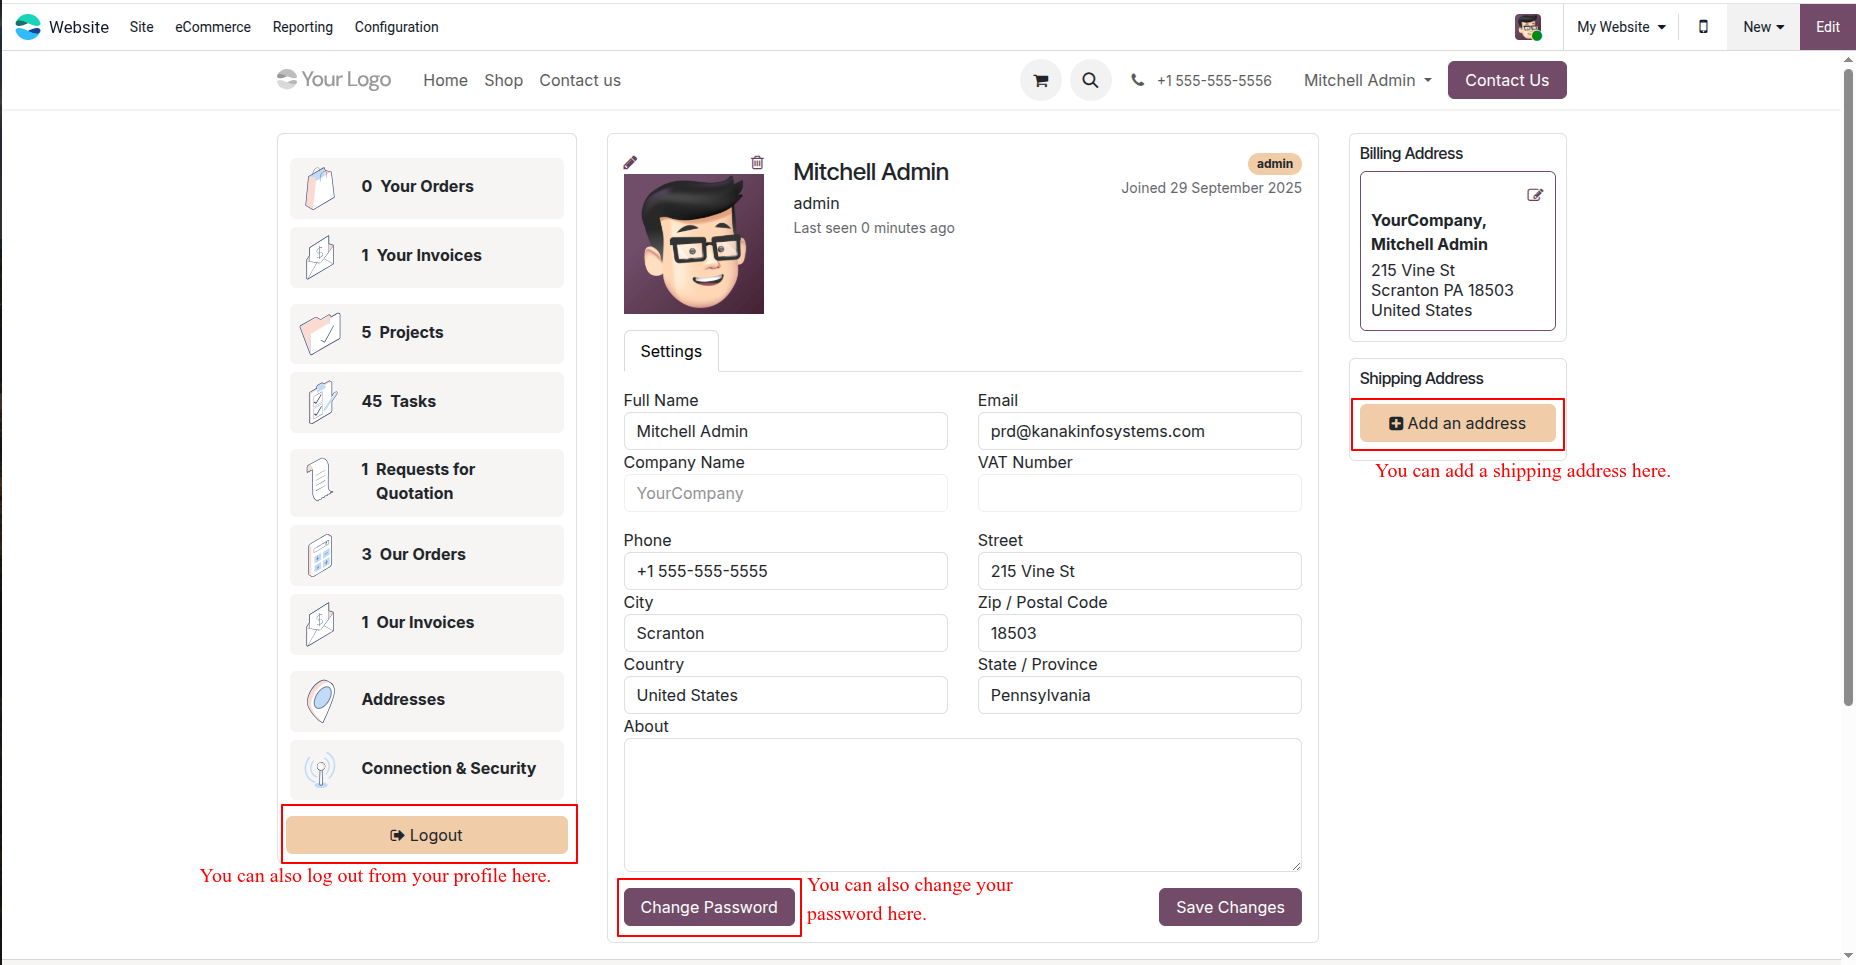Click the About text area
The height and width of the screenshot is (965, 1856).
point(963,805)
